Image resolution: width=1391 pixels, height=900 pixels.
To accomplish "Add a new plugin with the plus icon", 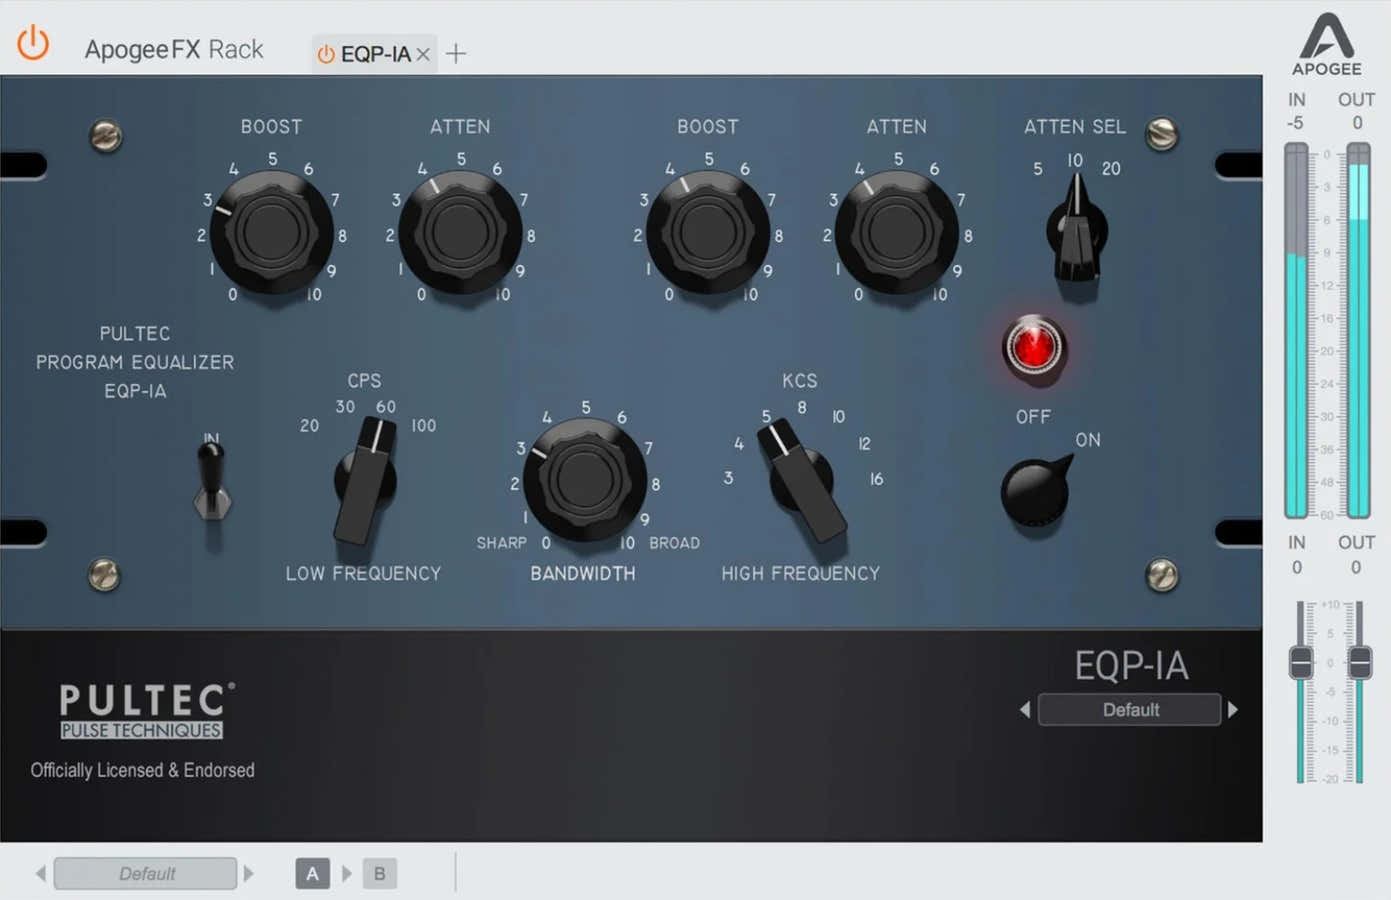I will [x=456, y=54].
